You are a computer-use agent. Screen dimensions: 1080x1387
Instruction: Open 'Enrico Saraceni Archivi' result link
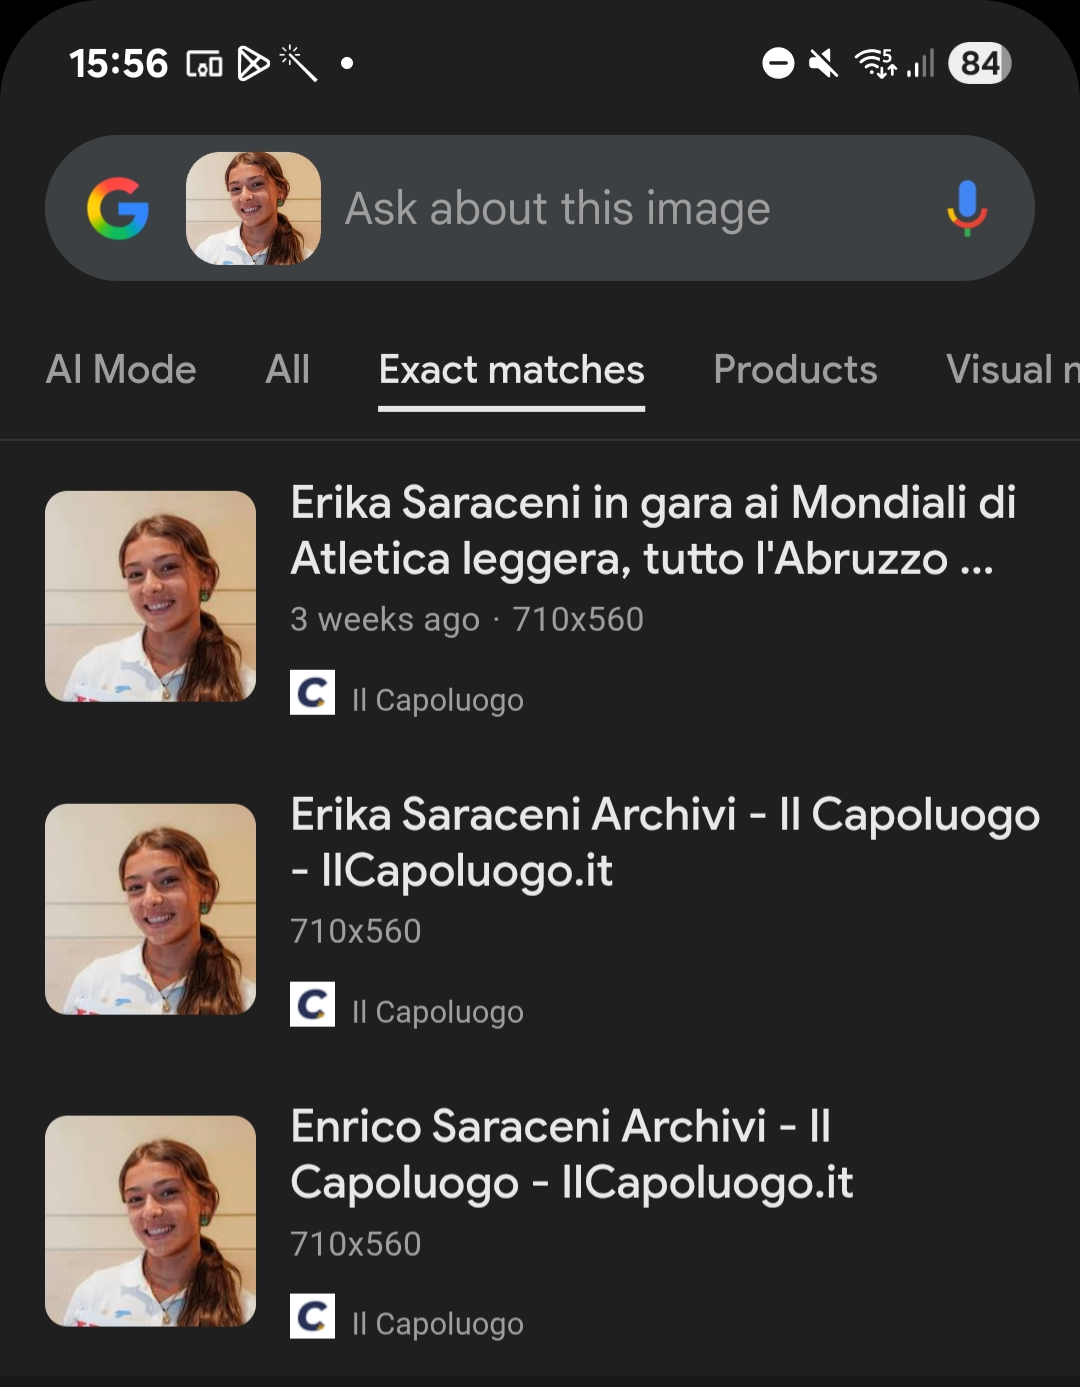point(571,1154)
